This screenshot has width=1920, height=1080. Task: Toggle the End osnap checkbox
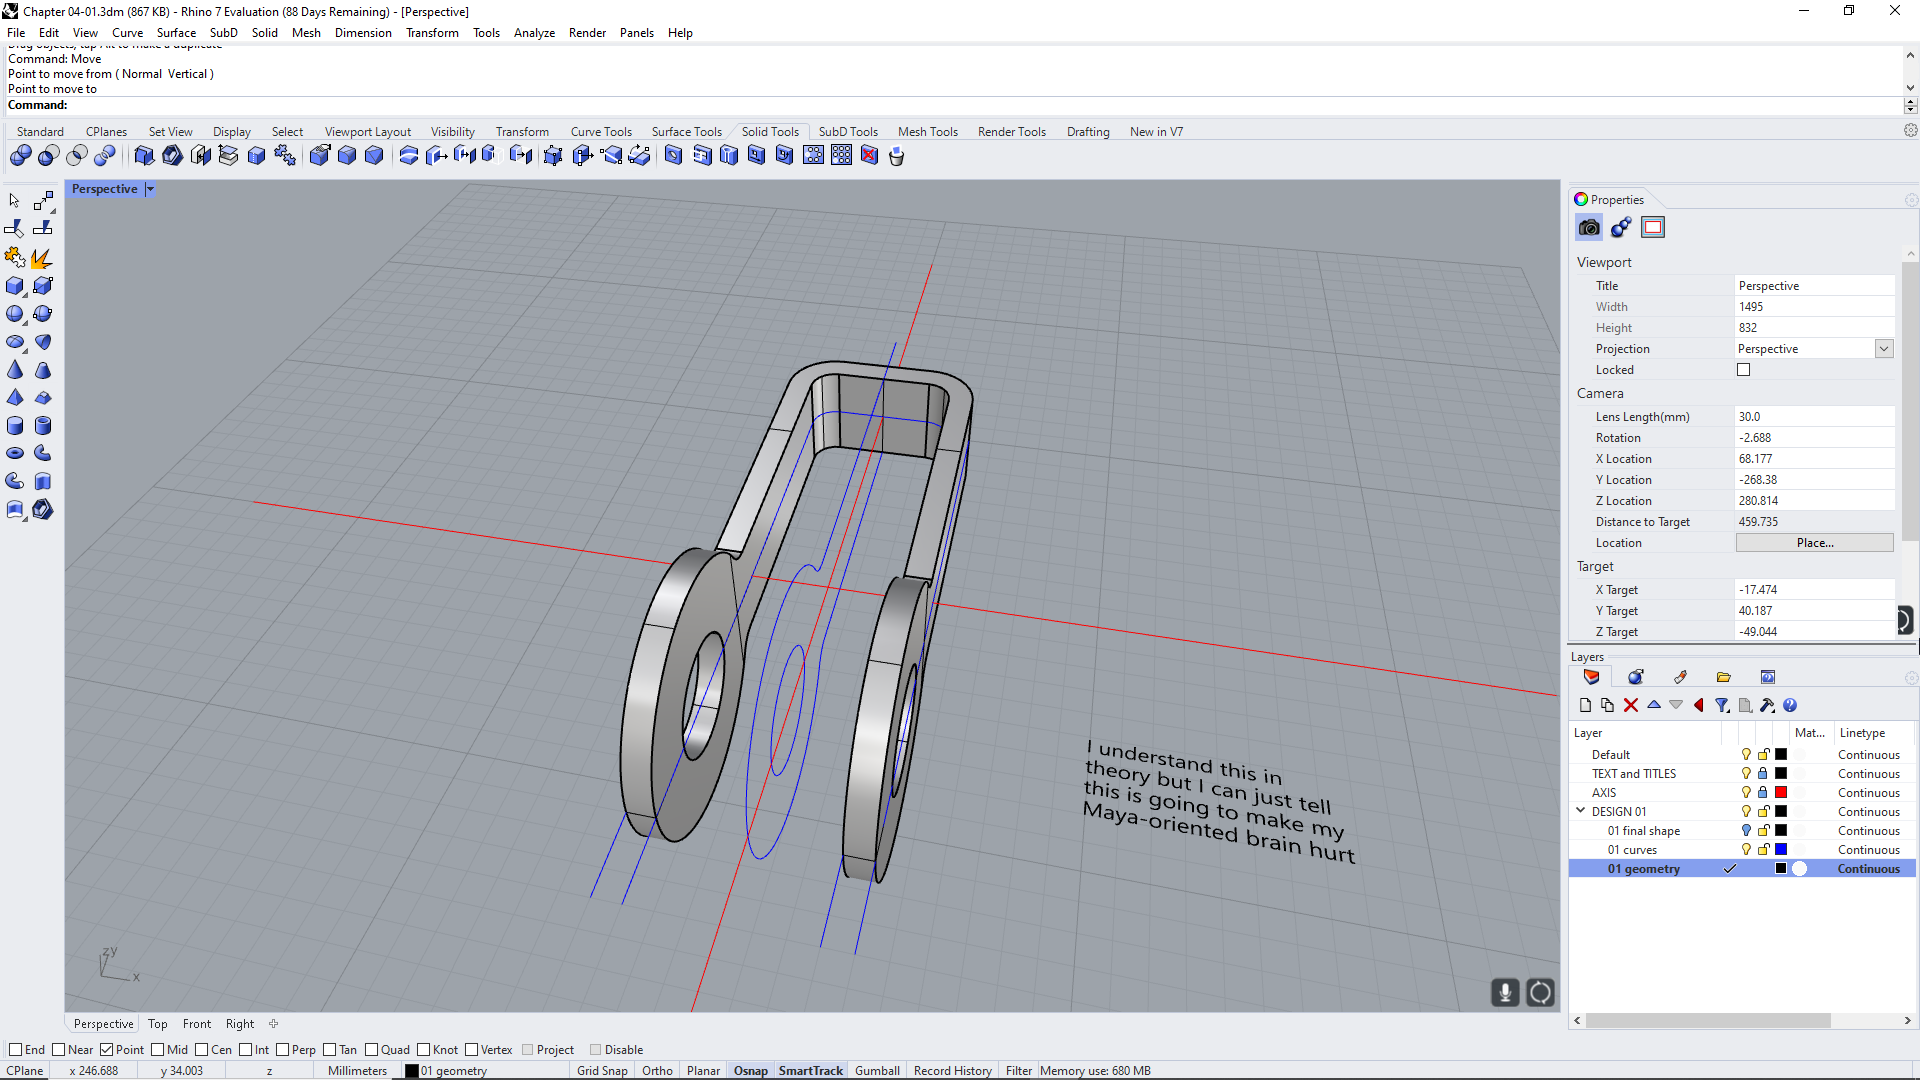pyautogui.click(x=15, y=1050)
